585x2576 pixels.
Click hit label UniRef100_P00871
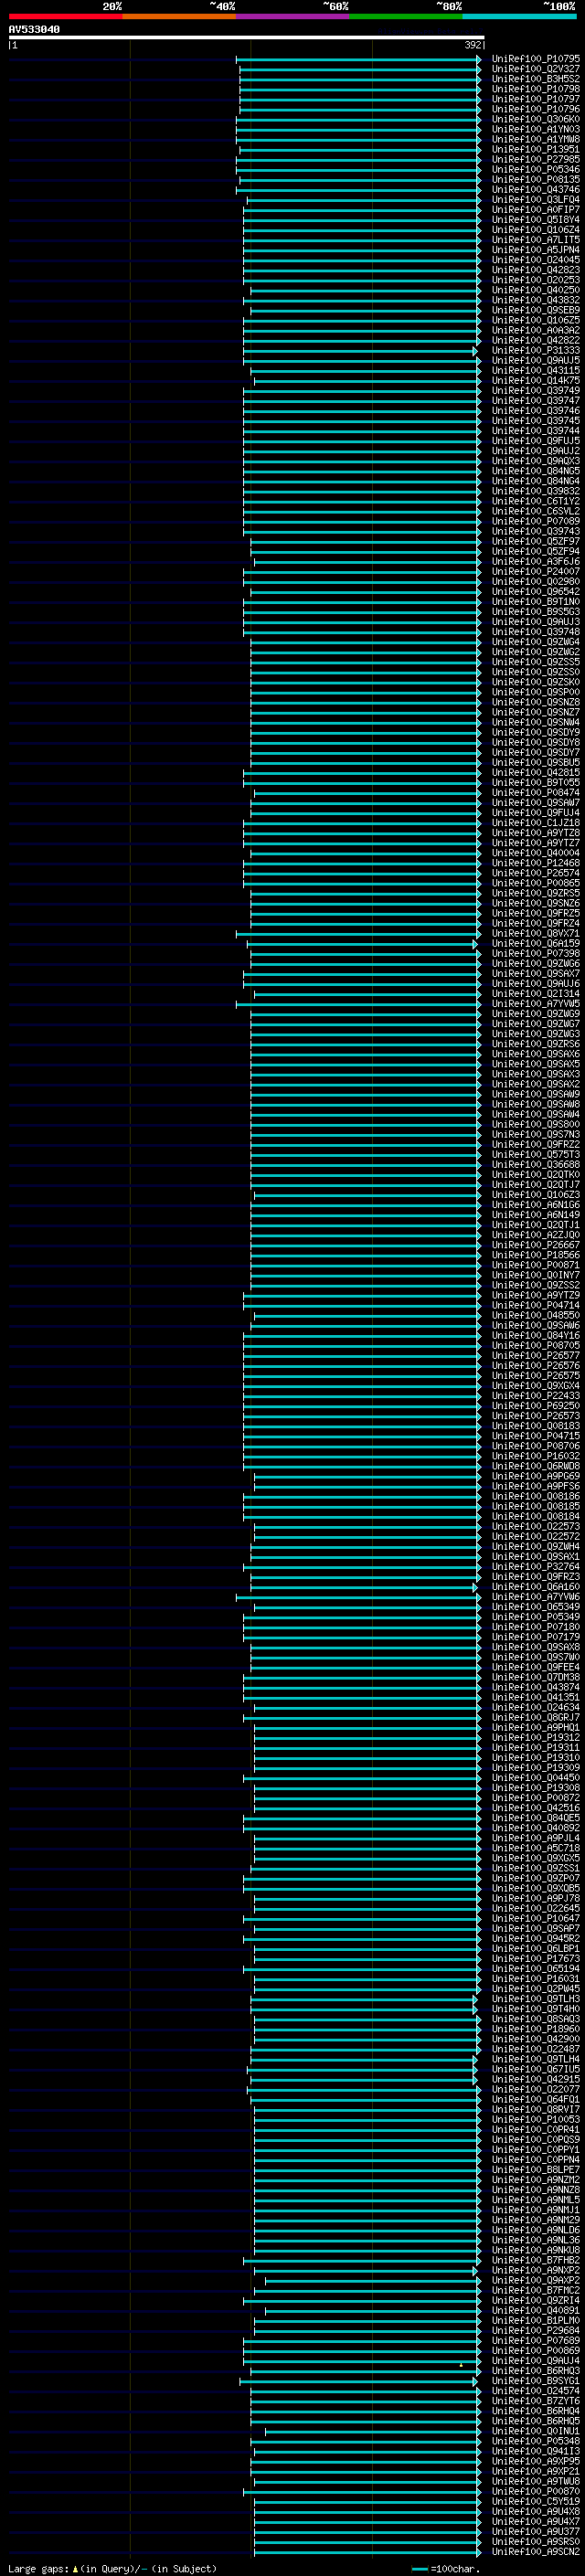(x=536, y=1264)
